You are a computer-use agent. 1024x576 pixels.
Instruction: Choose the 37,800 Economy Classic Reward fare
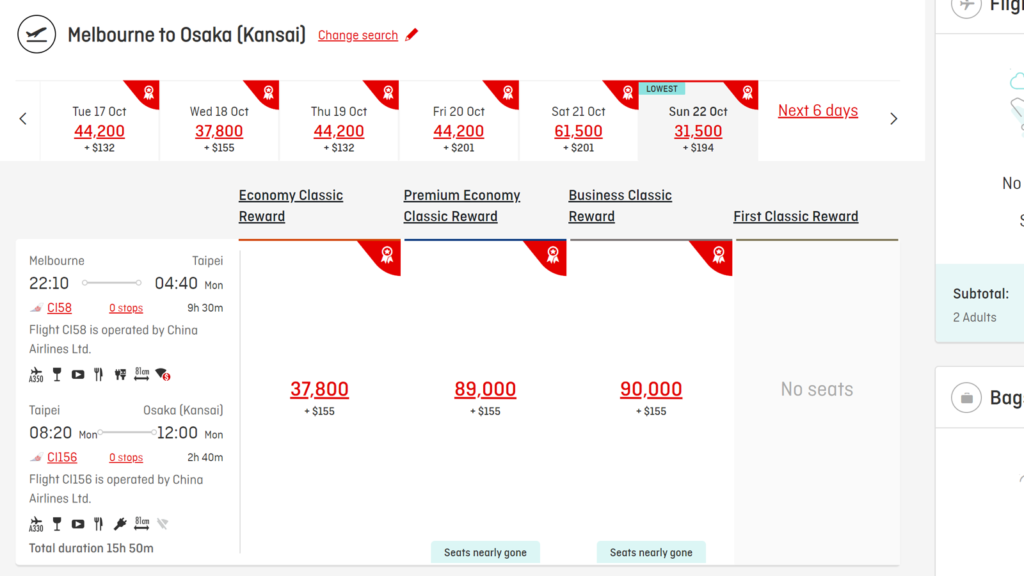[x=319, y=389]
